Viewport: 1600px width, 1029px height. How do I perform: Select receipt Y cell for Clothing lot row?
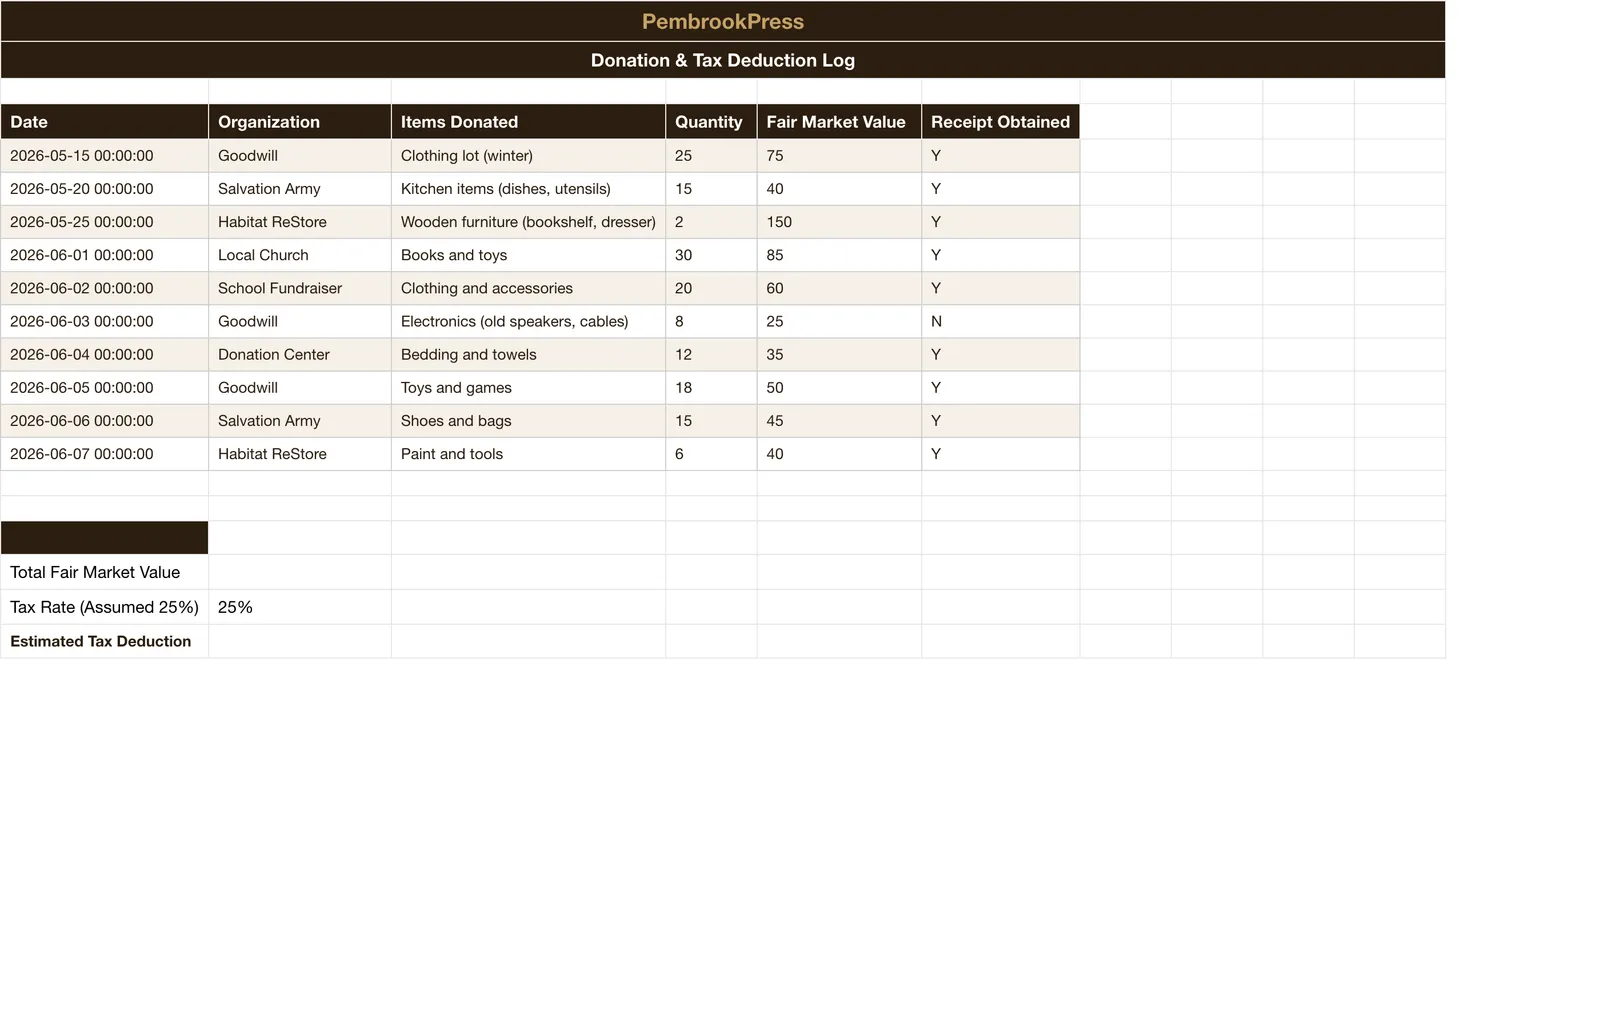(x=1000, y=156)
